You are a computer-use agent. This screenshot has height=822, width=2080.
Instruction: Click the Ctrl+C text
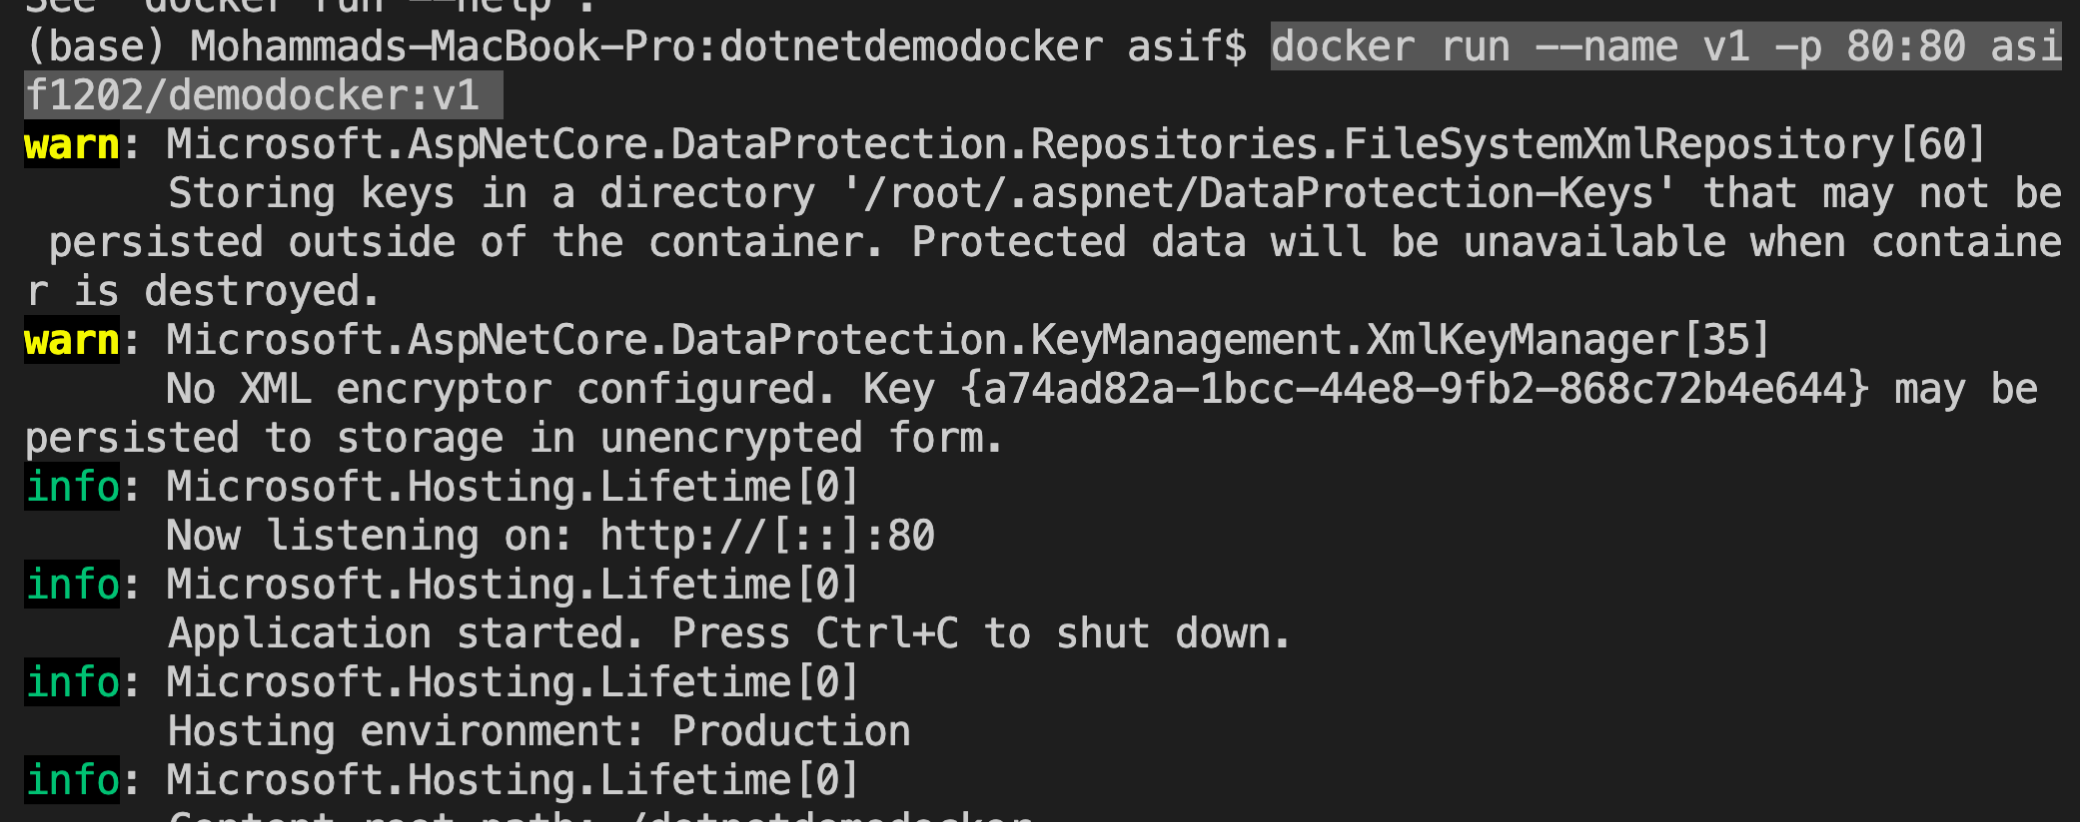click(886, 634)
